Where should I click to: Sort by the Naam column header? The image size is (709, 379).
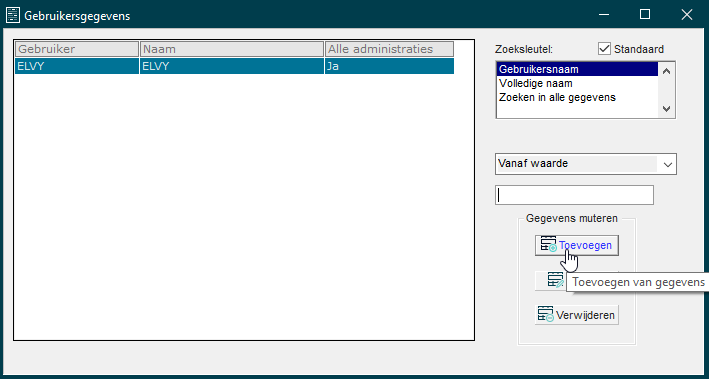(232, 49)
